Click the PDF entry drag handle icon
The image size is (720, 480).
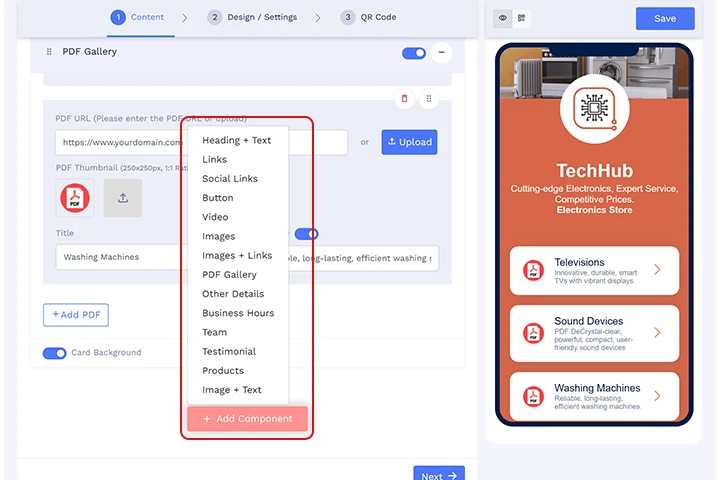(429, 98)
